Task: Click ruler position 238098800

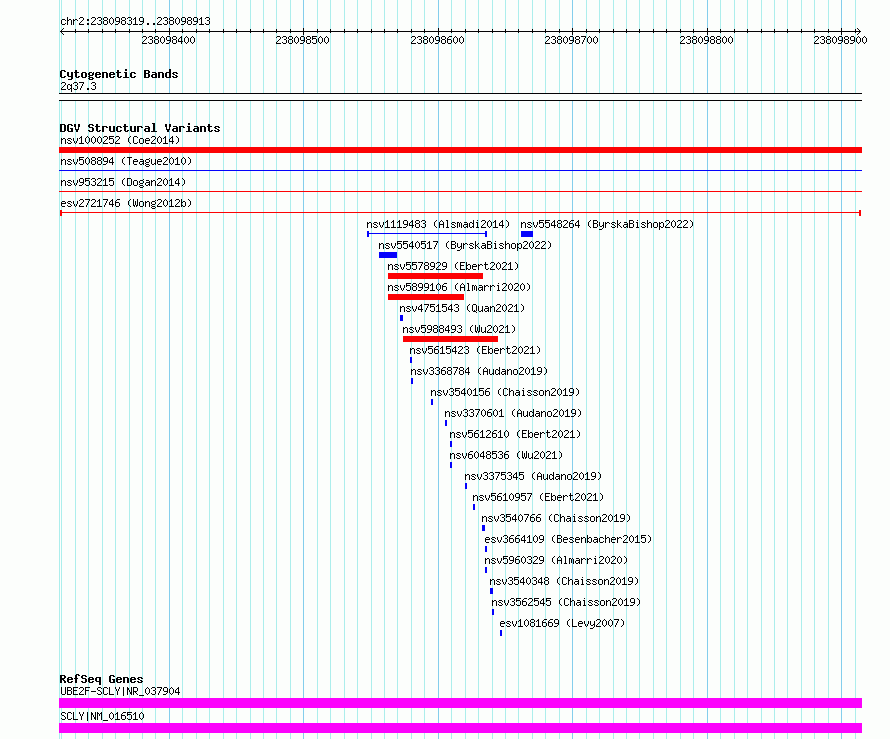Action: tap(707, 40)
